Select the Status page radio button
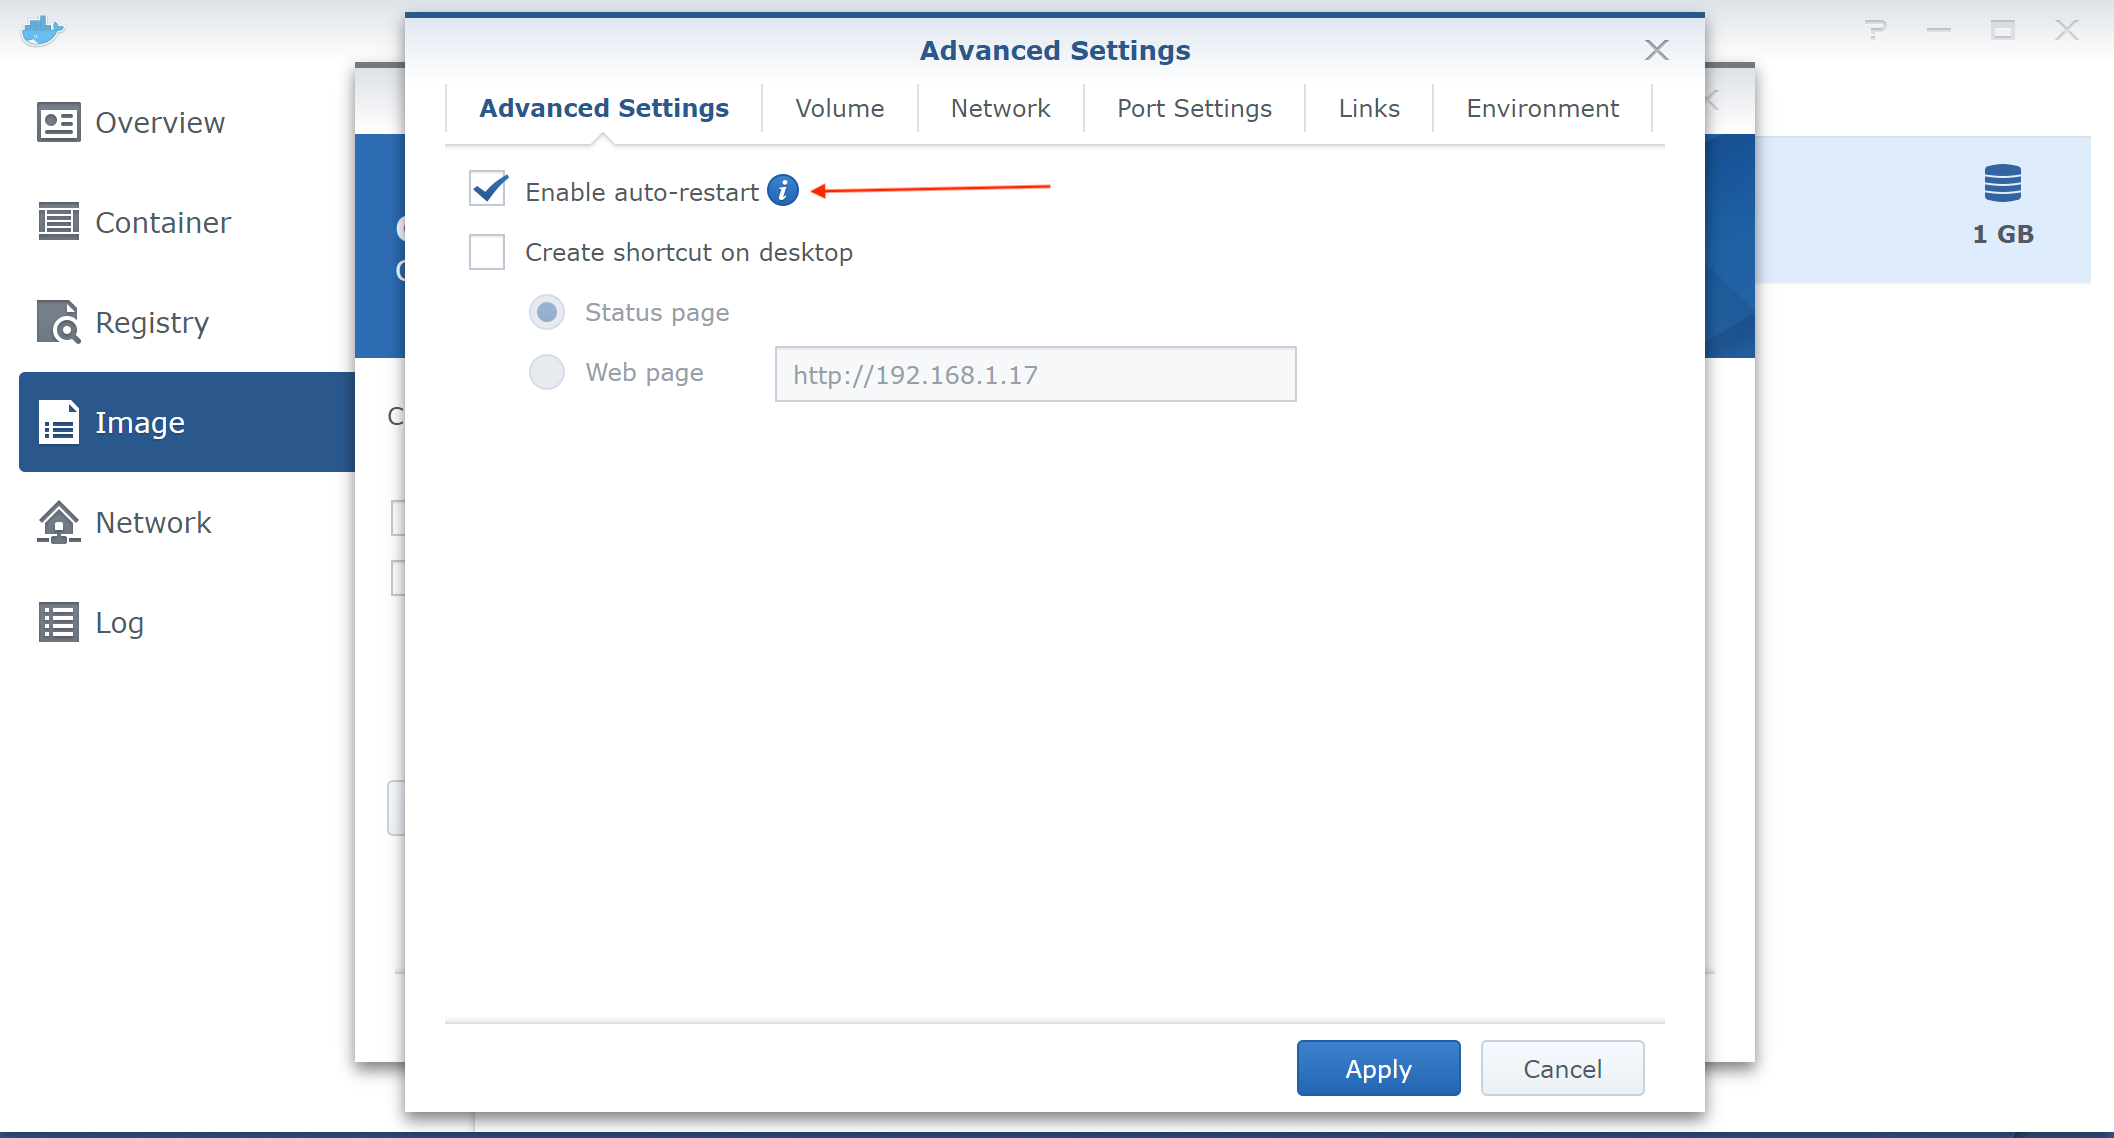This screenshot has height=1138, width=2114. click(x=547, y=312)
